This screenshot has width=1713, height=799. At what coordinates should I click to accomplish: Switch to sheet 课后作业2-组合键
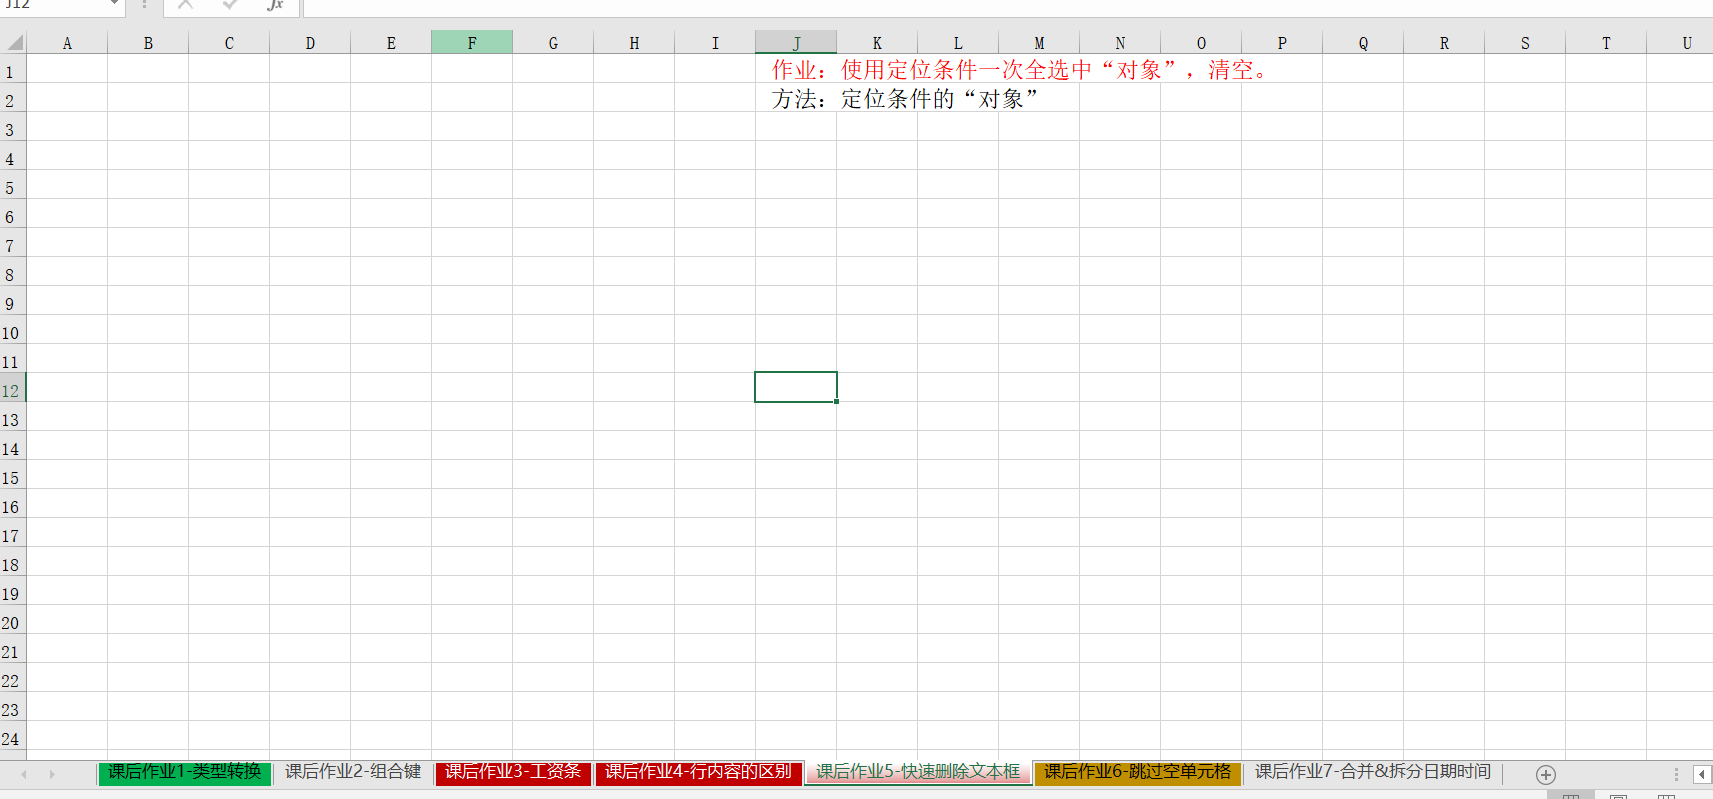[353, 773]
